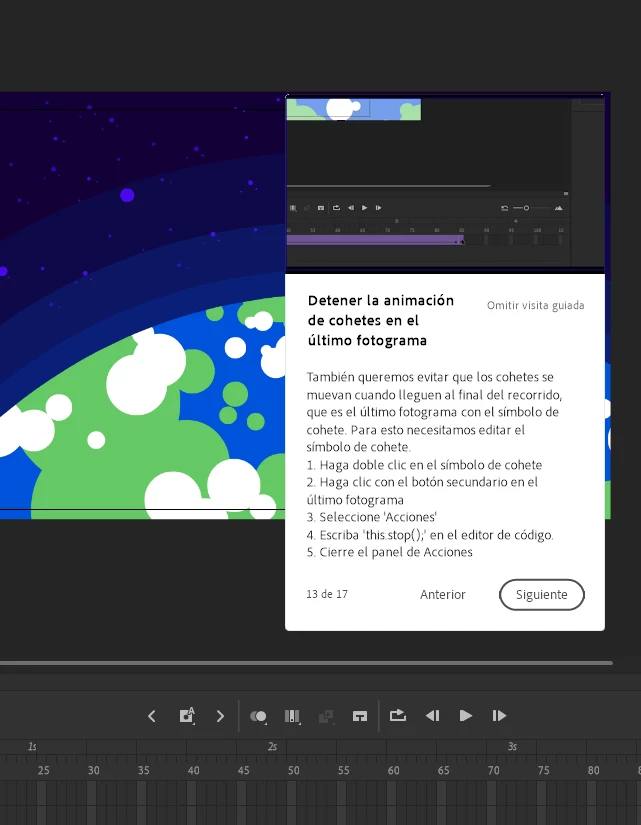Click Anterior to go back a step
The image size is (641, 825).
(x=443, y=595)
